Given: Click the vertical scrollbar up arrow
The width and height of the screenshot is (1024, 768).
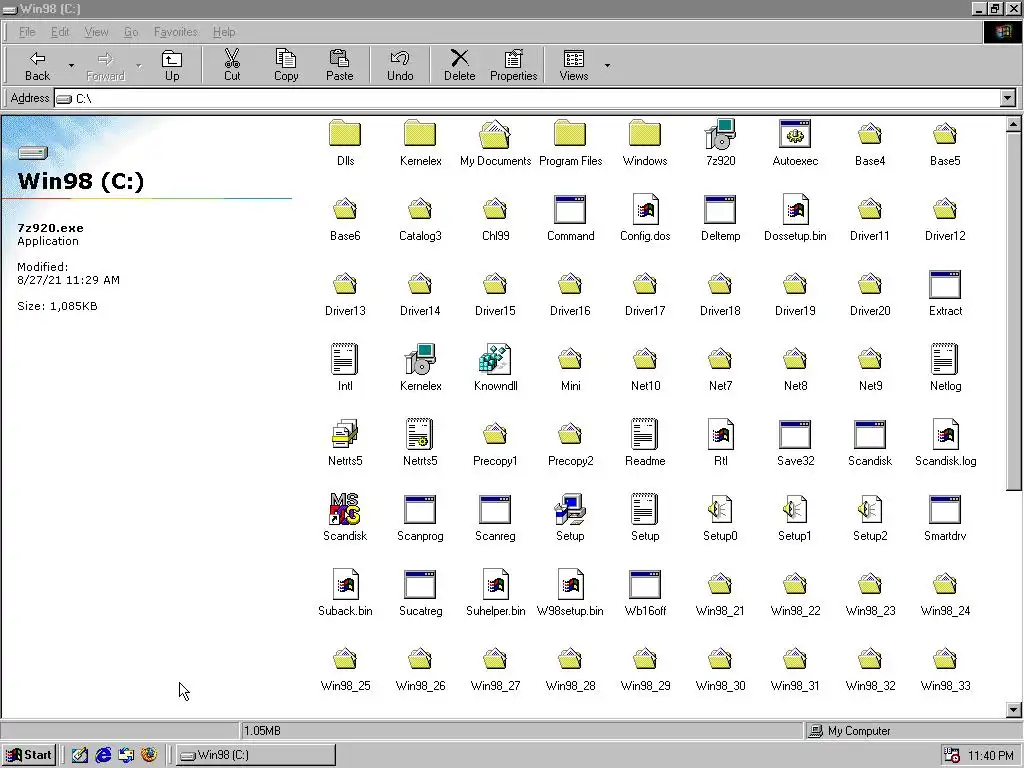Looking at the screenshot, I should [1014, 123].
